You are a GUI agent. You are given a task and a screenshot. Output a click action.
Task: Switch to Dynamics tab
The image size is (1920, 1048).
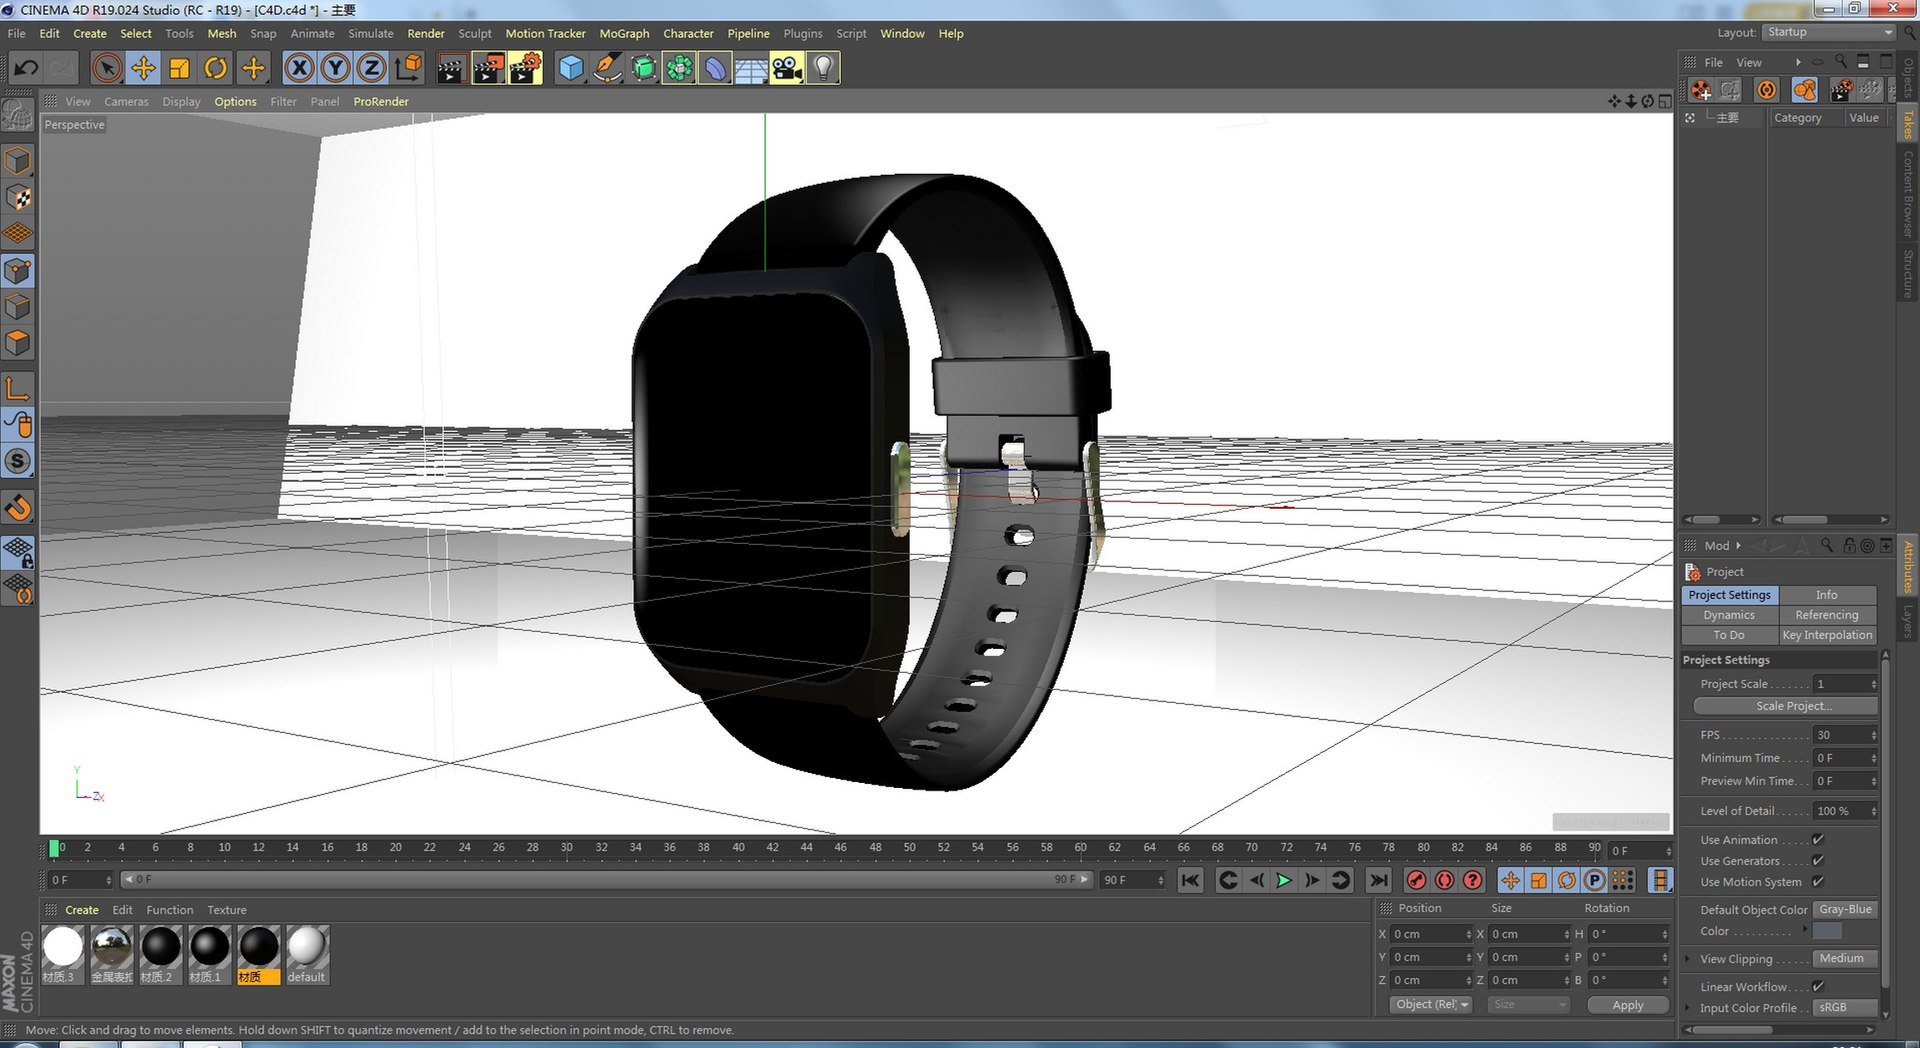click(1729, 615)
